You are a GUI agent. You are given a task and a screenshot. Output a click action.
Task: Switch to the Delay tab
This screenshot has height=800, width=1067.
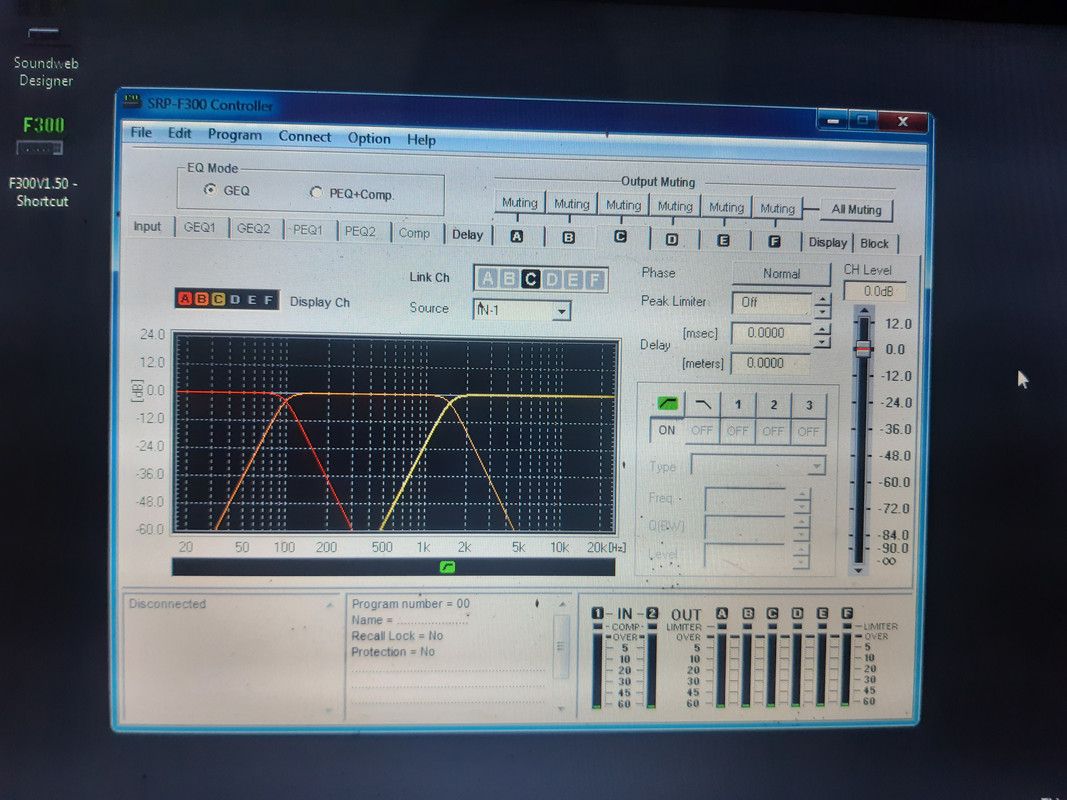pyautogui.click(x=467, y=234)
